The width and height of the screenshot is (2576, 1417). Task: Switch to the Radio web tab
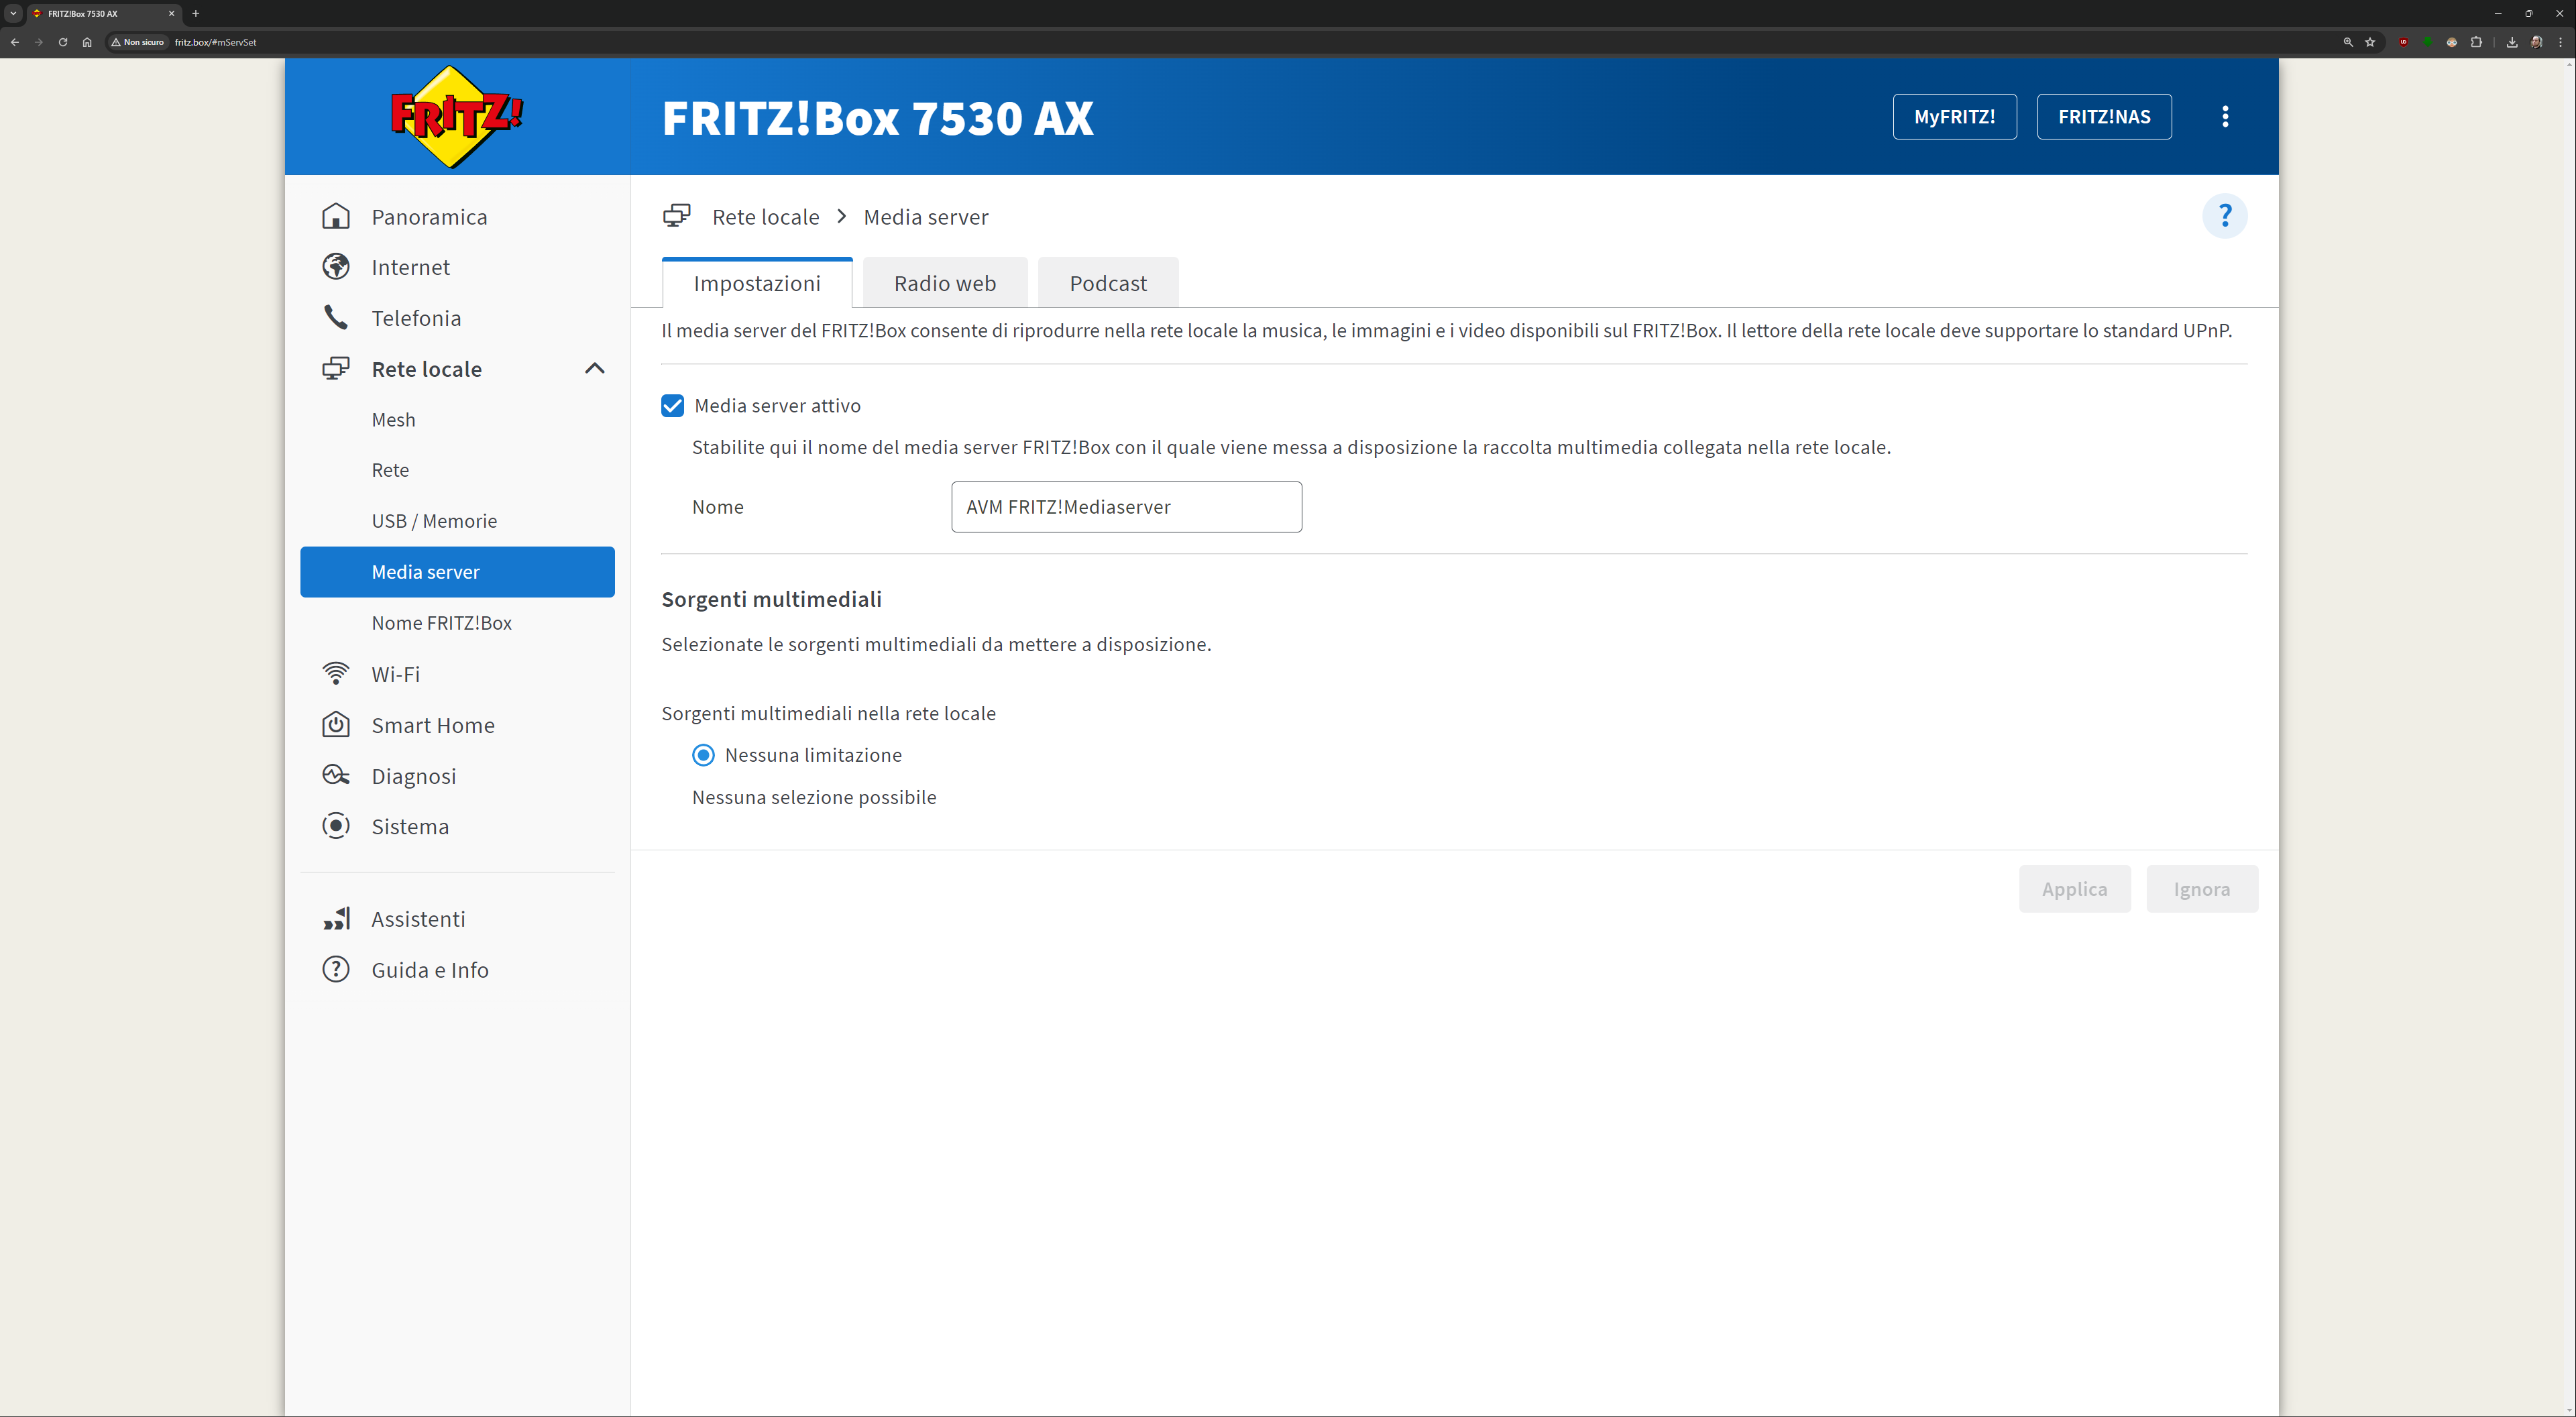coord(944,283)
